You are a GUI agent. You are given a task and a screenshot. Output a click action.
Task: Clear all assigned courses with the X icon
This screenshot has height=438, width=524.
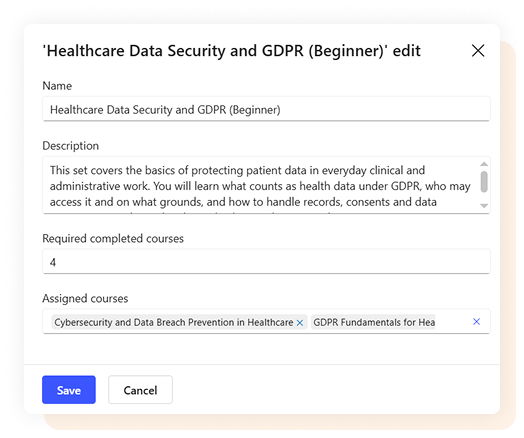click(x=477, y=321)
